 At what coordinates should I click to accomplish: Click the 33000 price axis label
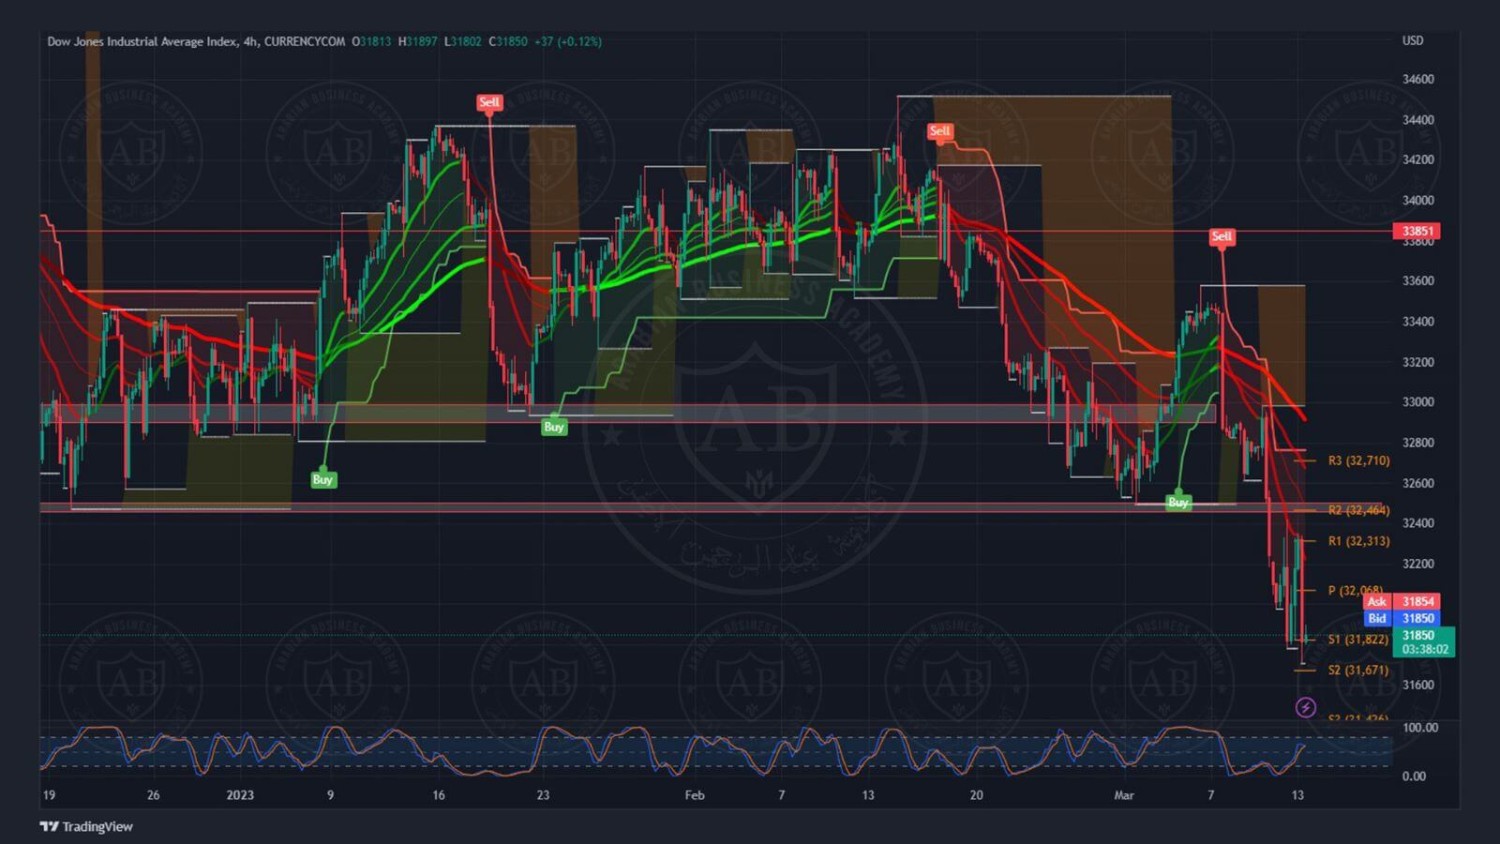pyautogui.click(x=1417, y=402)
